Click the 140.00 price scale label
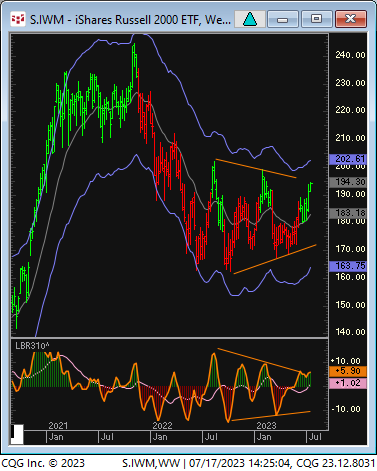The image size is (377, 471). pyautogui.click(x=350, y=332)
